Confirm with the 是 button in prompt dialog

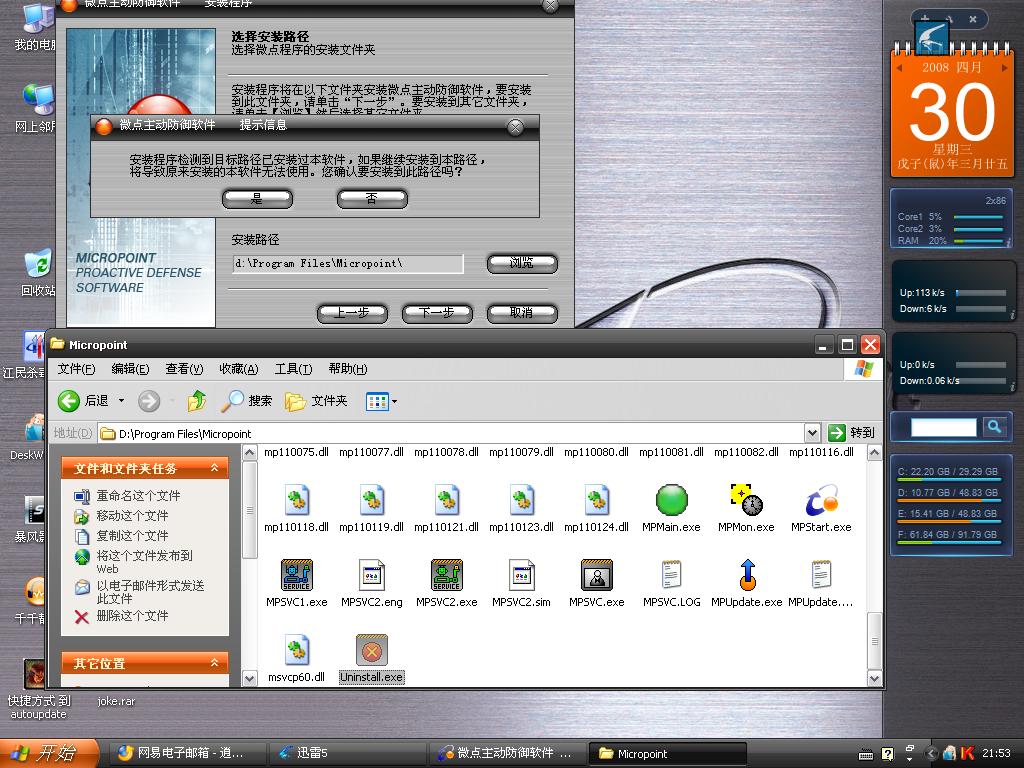[x=257, y=199]
